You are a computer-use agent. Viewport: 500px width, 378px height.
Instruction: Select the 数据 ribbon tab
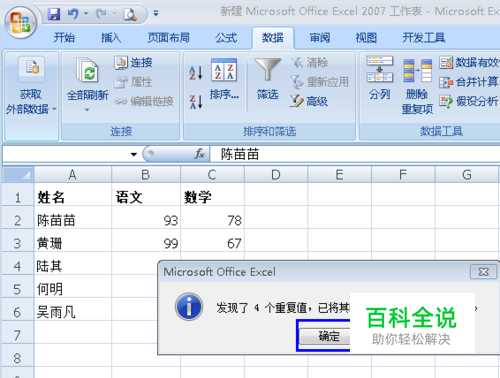pos(273,38)
